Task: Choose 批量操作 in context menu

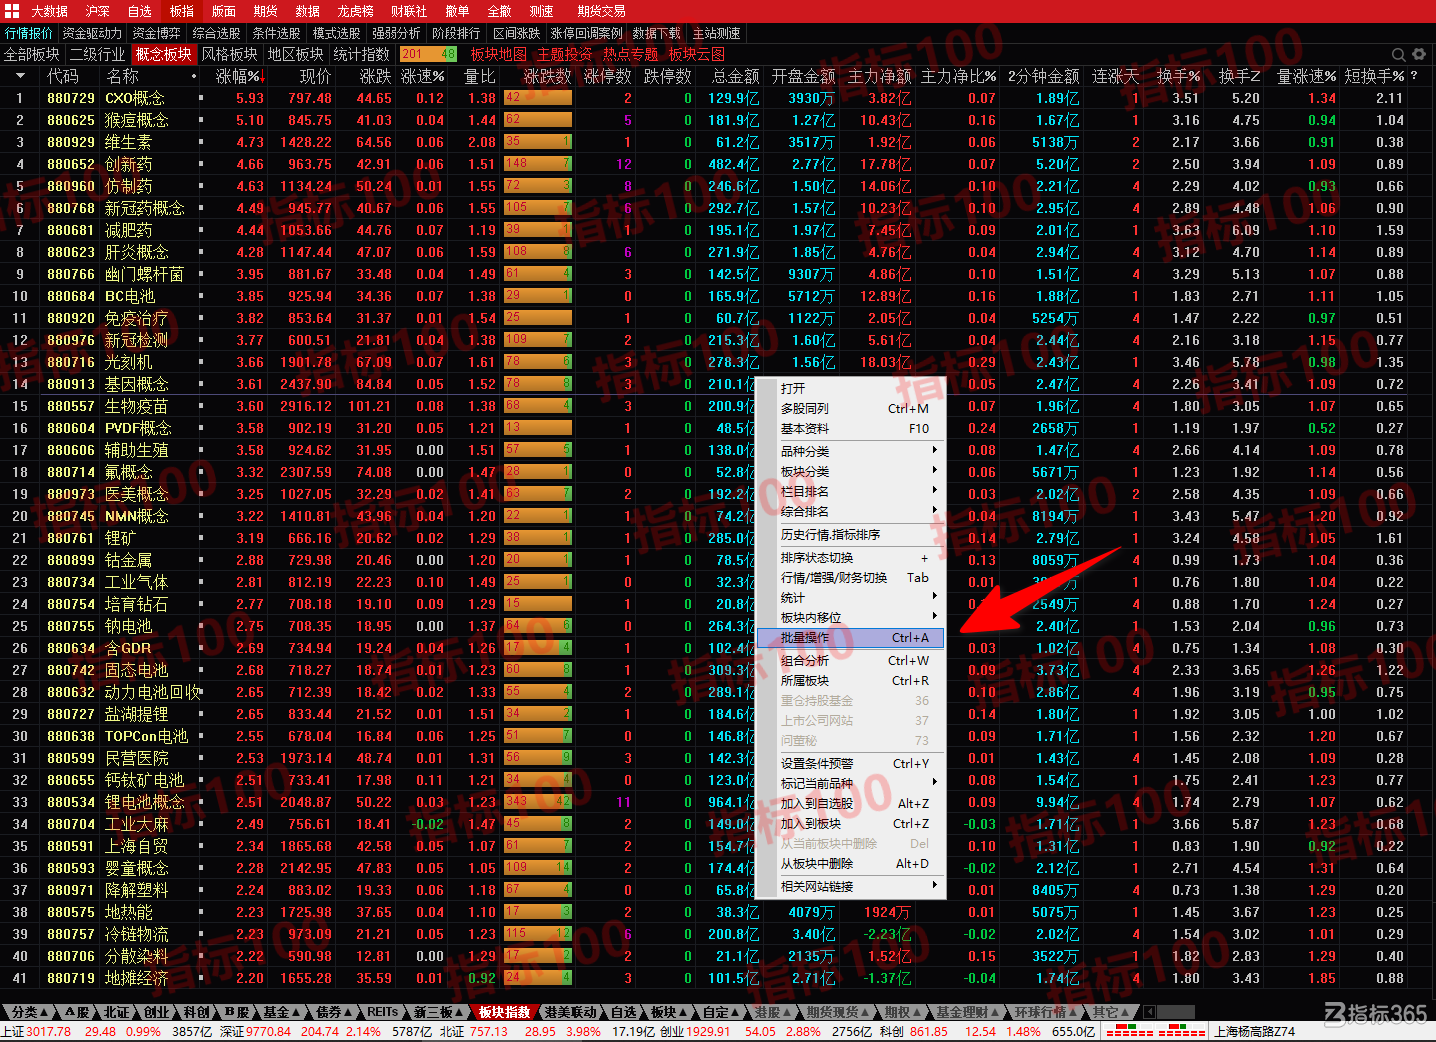Action: pos(850,637)
